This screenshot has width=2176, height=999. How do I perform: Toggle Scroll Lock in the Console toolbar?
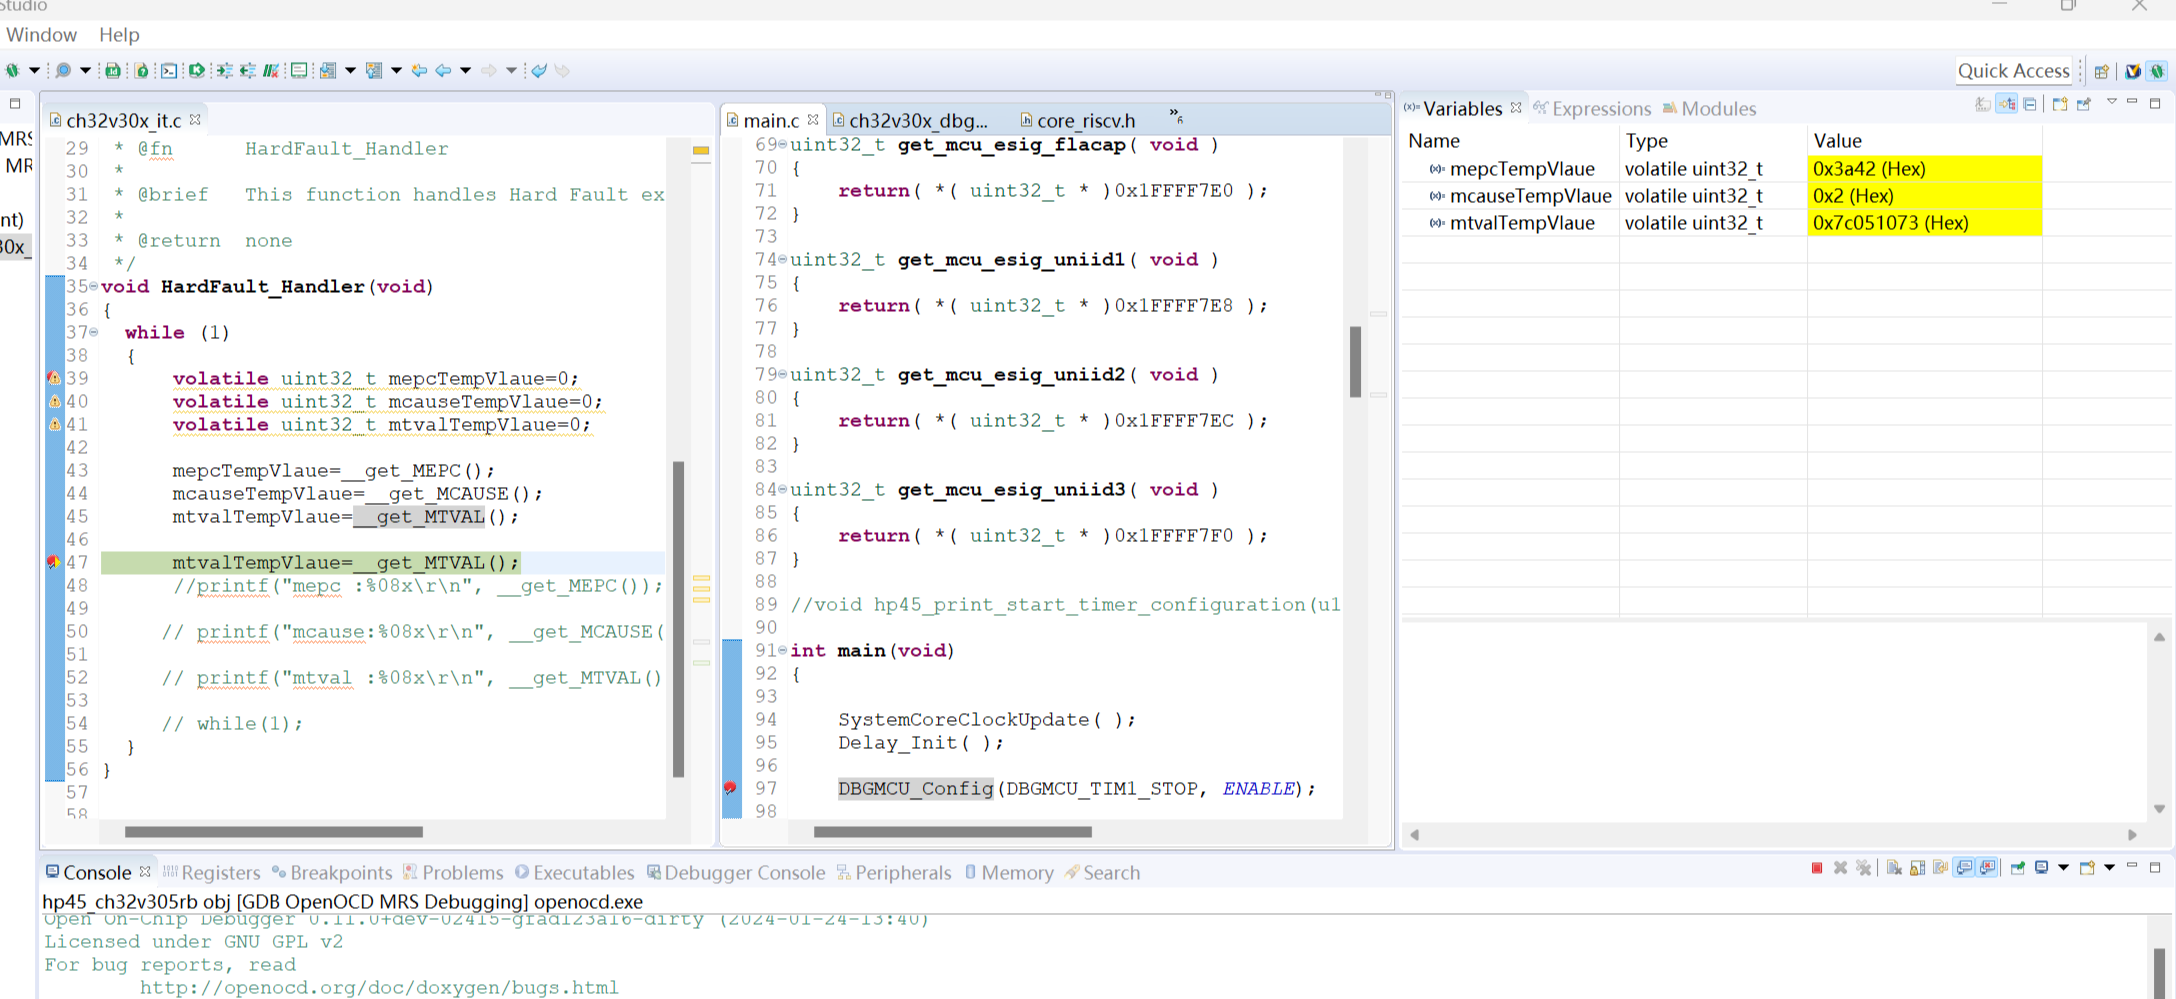(x=1917, y=868)
